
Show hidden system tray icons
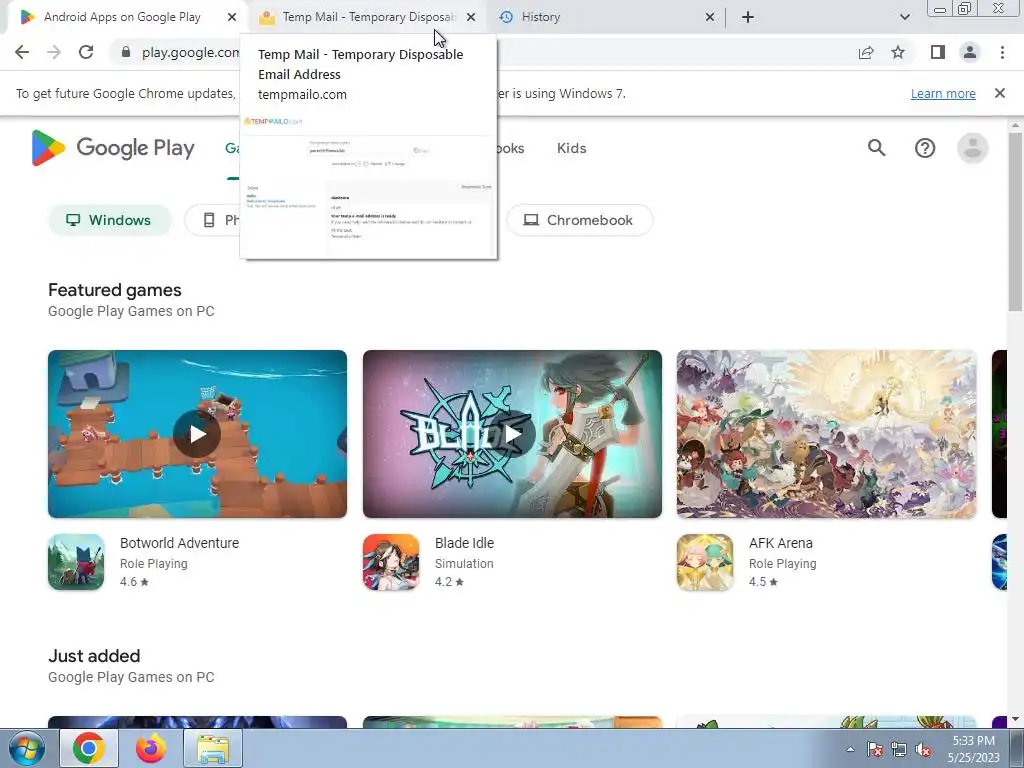[850, 749]
